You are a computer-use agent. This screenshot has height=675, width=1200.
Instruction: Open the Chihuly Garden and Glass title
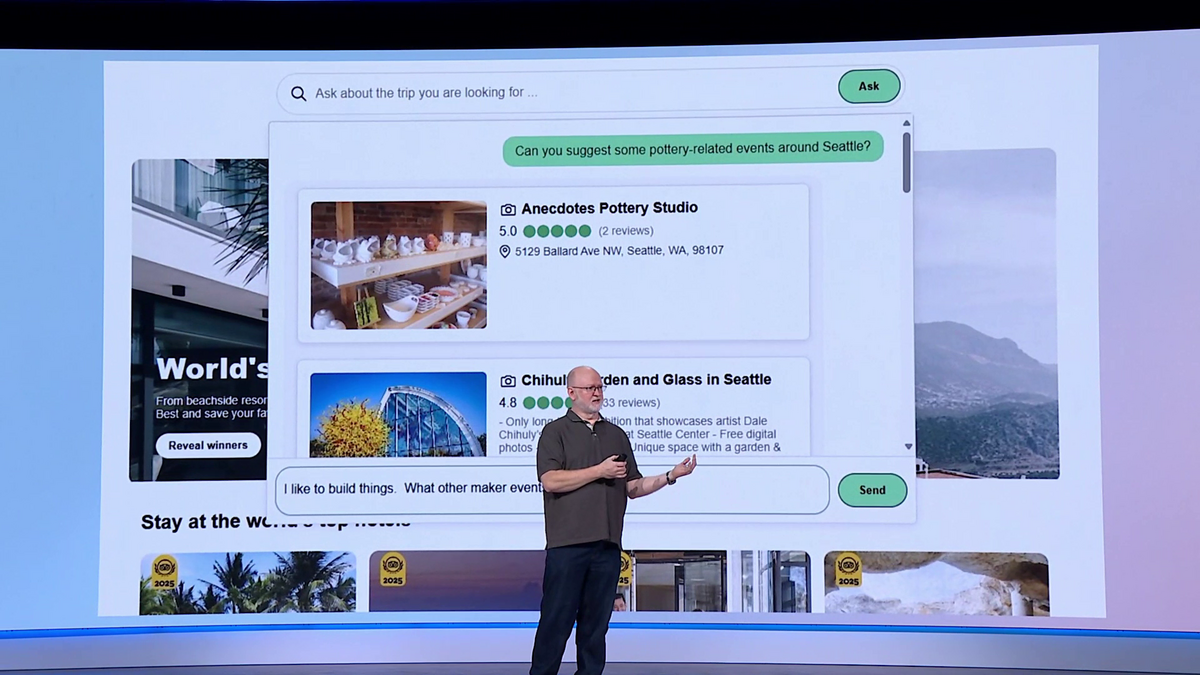click(x=646, y=380)
